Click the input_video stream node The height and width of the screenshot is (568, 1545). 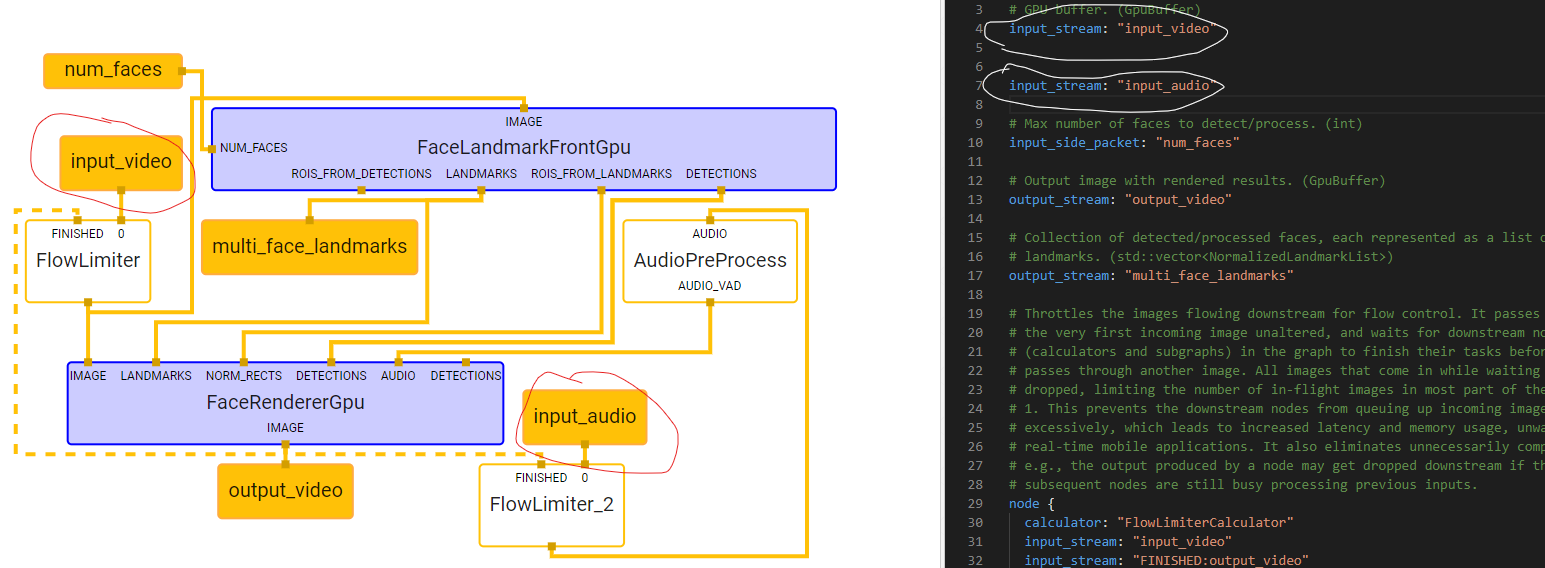coord(121,162)
